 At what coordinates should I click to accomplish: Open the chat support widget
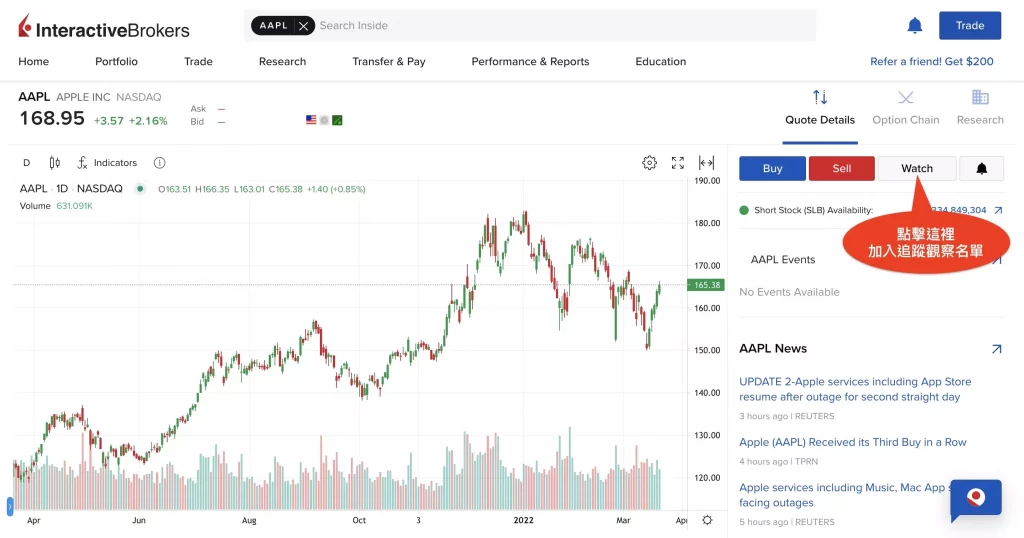click(976, 499)
